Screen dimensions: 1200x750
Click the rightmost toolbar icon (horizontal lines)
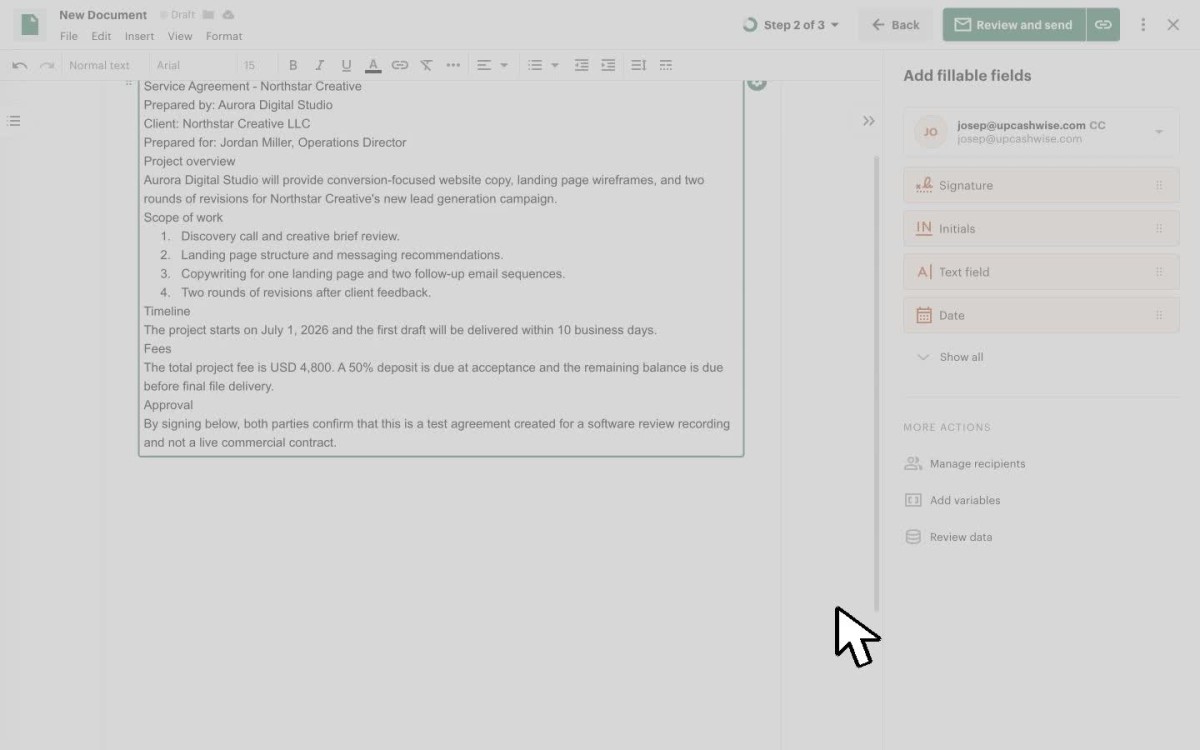pos(666,65)
